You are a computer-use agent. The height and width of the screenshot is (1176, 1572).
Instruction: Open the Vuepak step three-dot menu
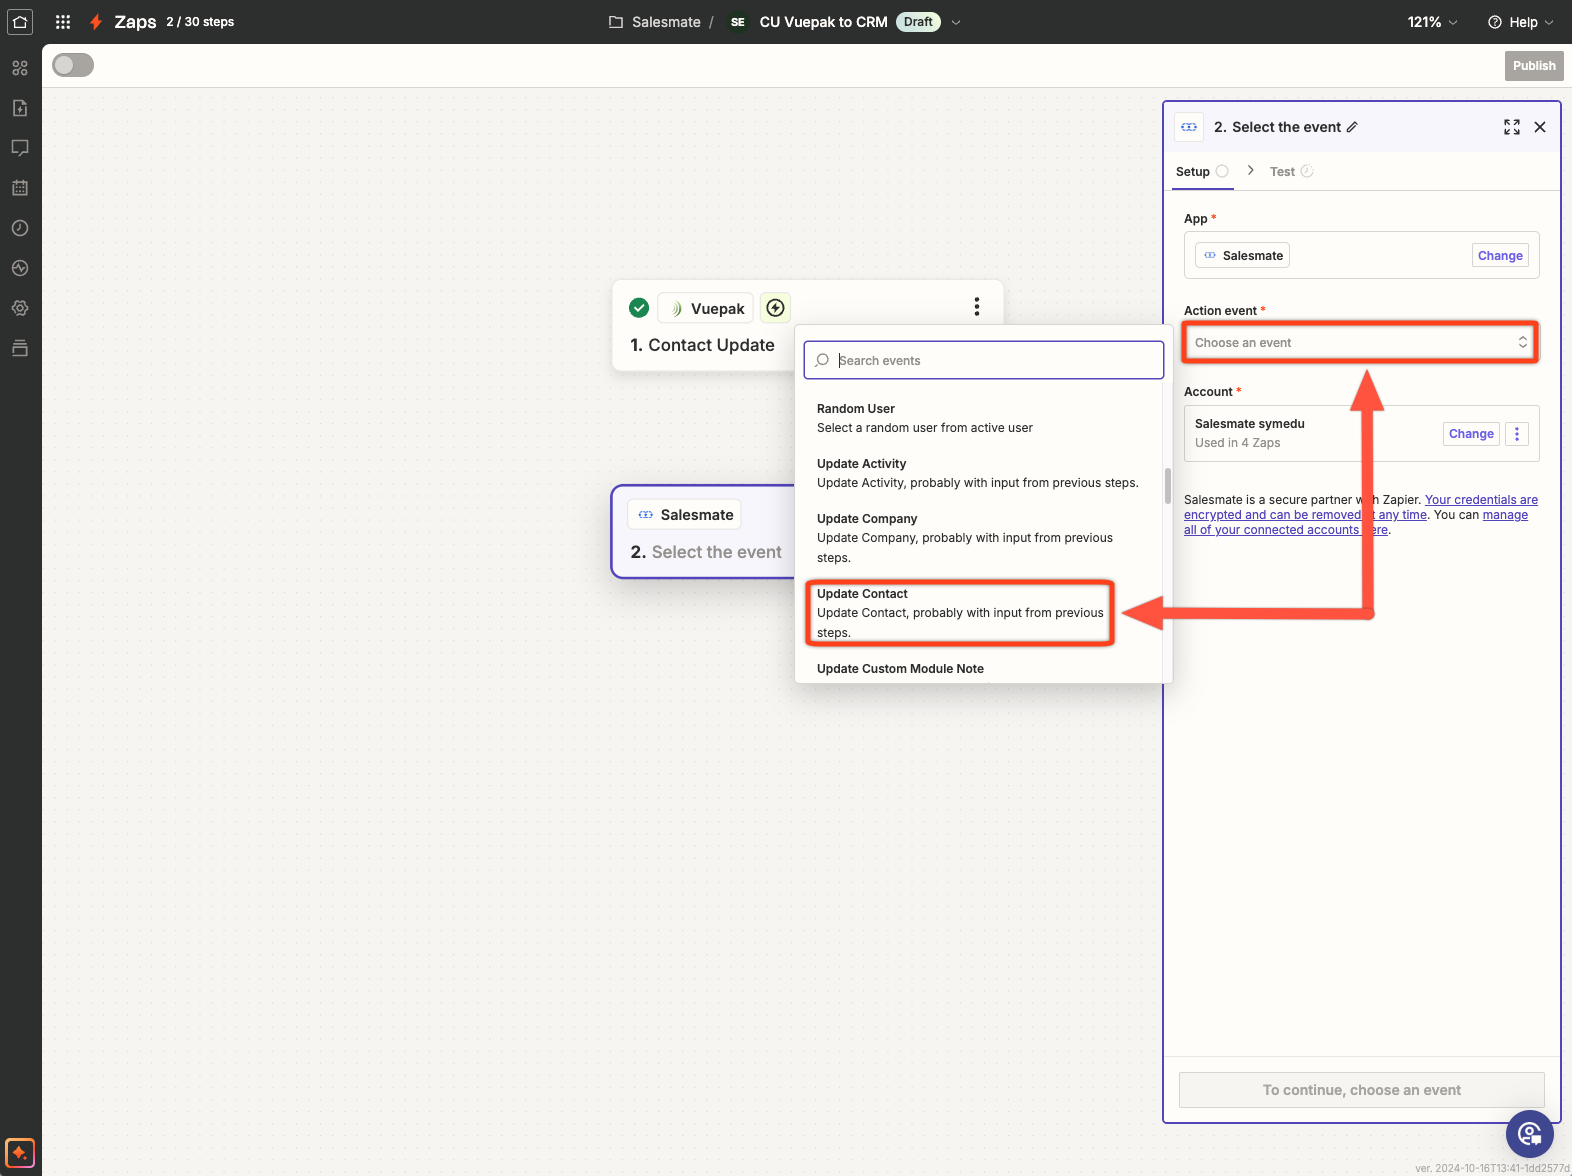976,307
